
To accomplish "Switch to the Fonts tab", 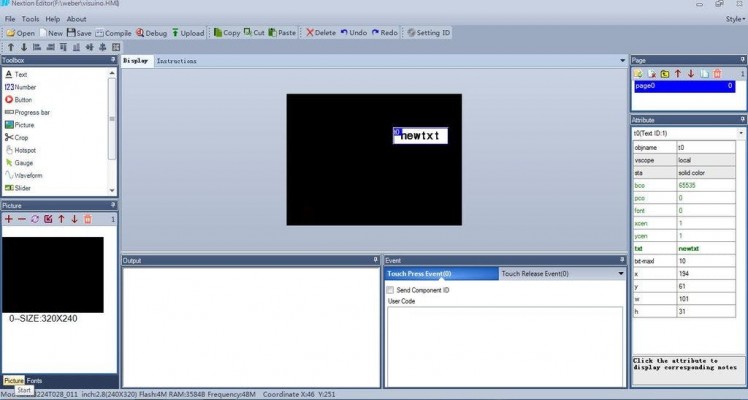I will 34,380.
